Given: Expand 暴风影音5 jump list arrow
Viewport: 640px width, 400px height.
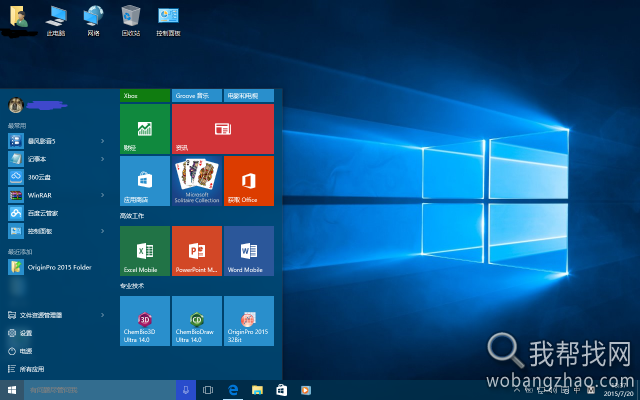Looking at the screenshot, I should (x=102, y=141).
